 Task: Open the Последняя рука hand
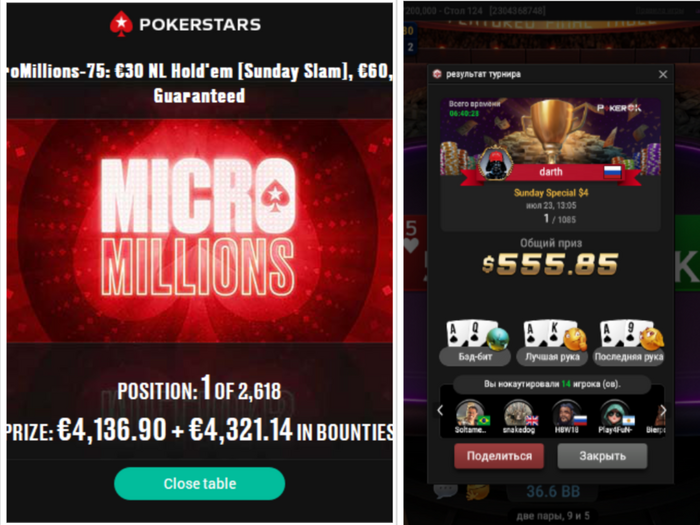[629, 343]
